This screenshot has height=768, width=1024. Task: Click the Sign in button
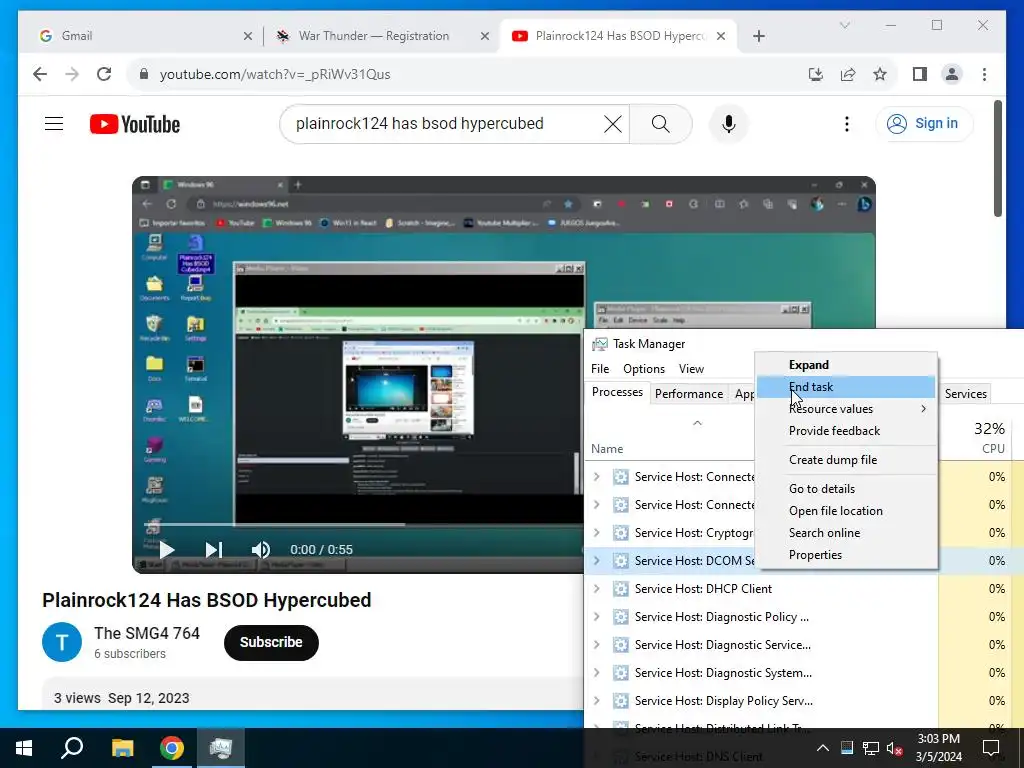923,123
